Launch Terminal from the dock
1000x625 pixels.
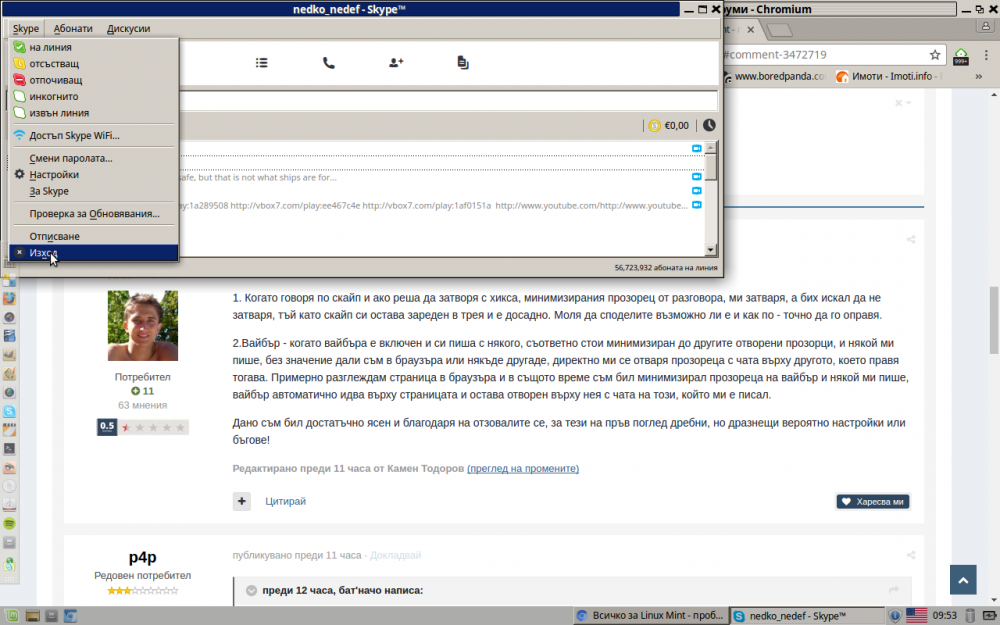coord(9,448)
